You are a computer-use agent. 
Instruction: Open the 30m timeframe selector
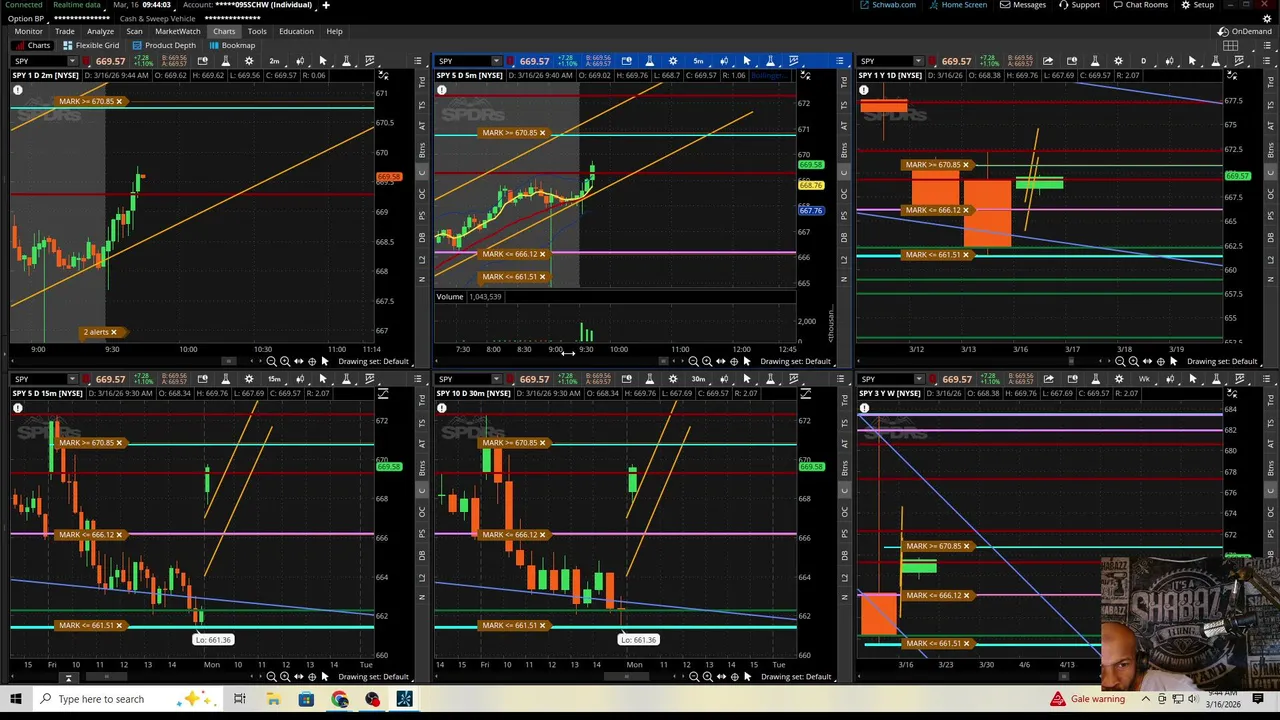point(698,379)
